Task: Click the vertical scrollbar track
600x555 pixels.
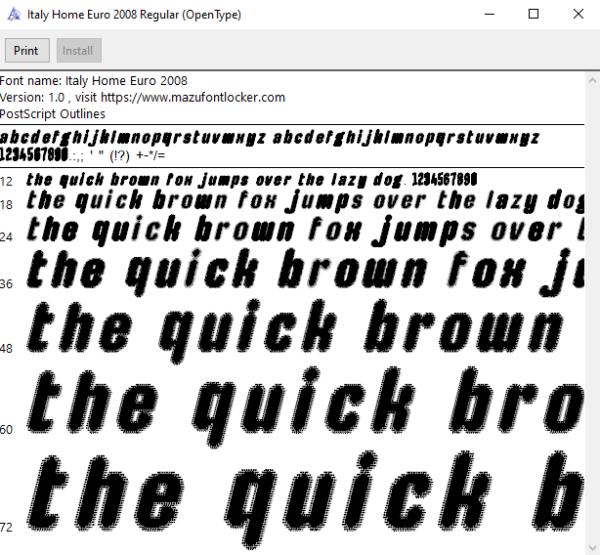Action: point(592,314)
